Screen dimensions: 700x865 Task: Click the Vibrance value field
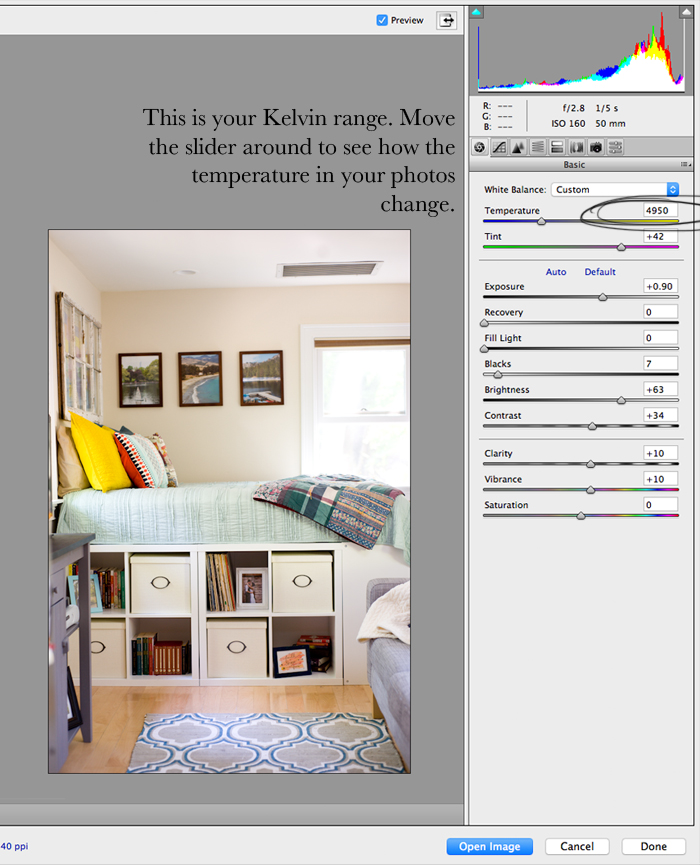[x=660, y=479]
